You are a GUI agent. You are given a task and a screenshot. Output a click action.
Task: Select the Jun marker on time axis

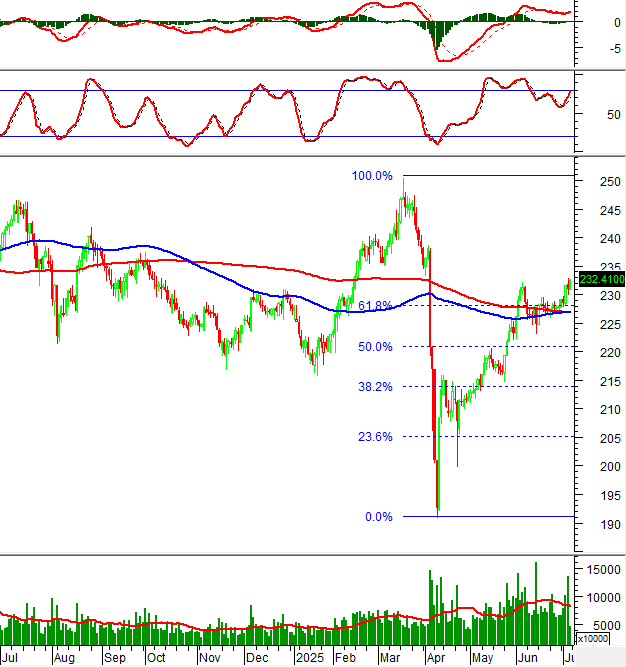click(x=524, y=659)
